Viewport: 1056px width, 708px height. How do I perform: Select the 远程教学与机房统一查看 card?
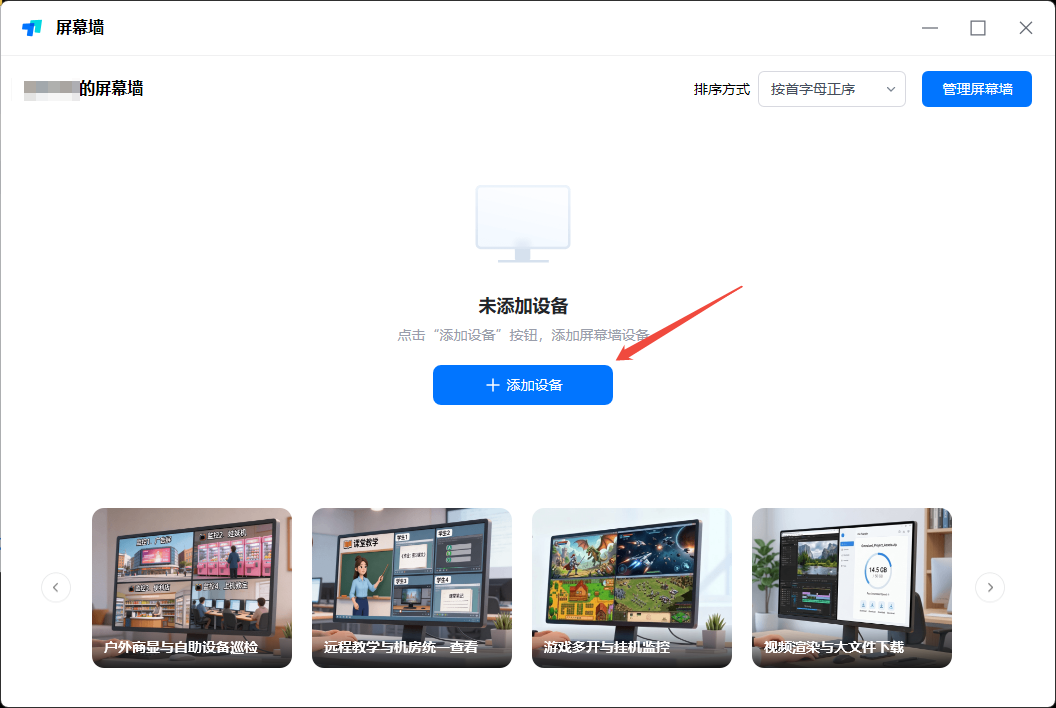412,587
